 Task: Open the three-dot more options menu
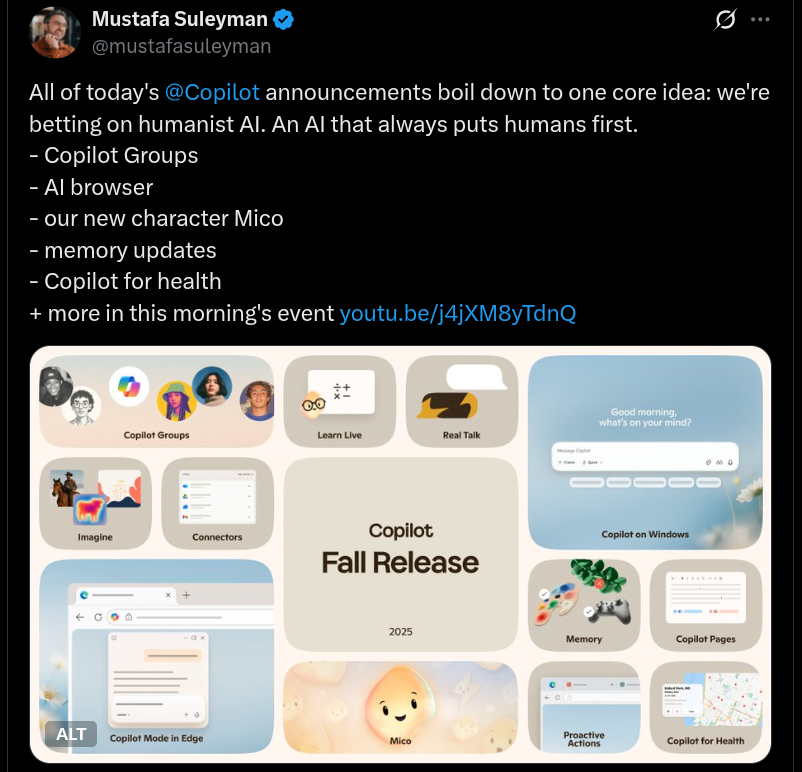[760, 19]
